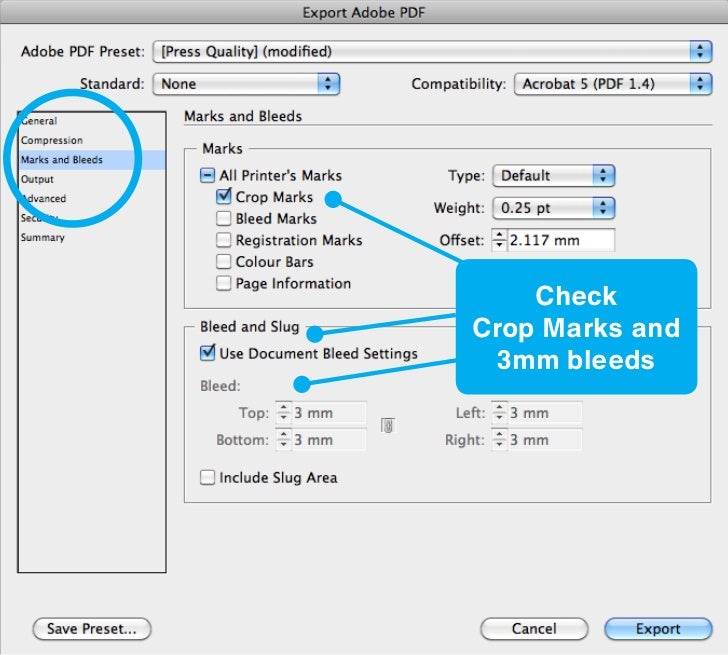Click the Right bleed stepper
This screenshot has height=655, width=728.
pos(499,440)
